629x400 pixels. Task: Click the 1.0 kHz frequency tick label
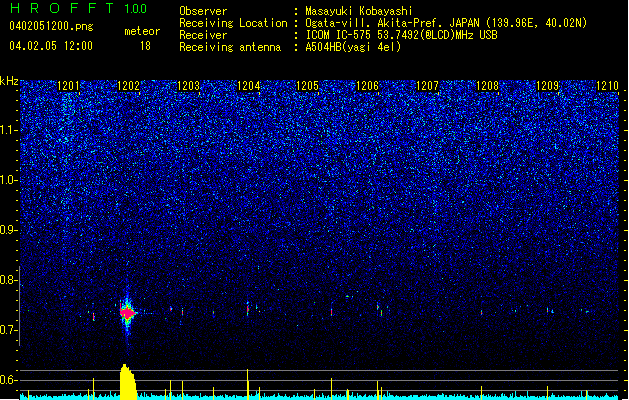pos(8,180)
